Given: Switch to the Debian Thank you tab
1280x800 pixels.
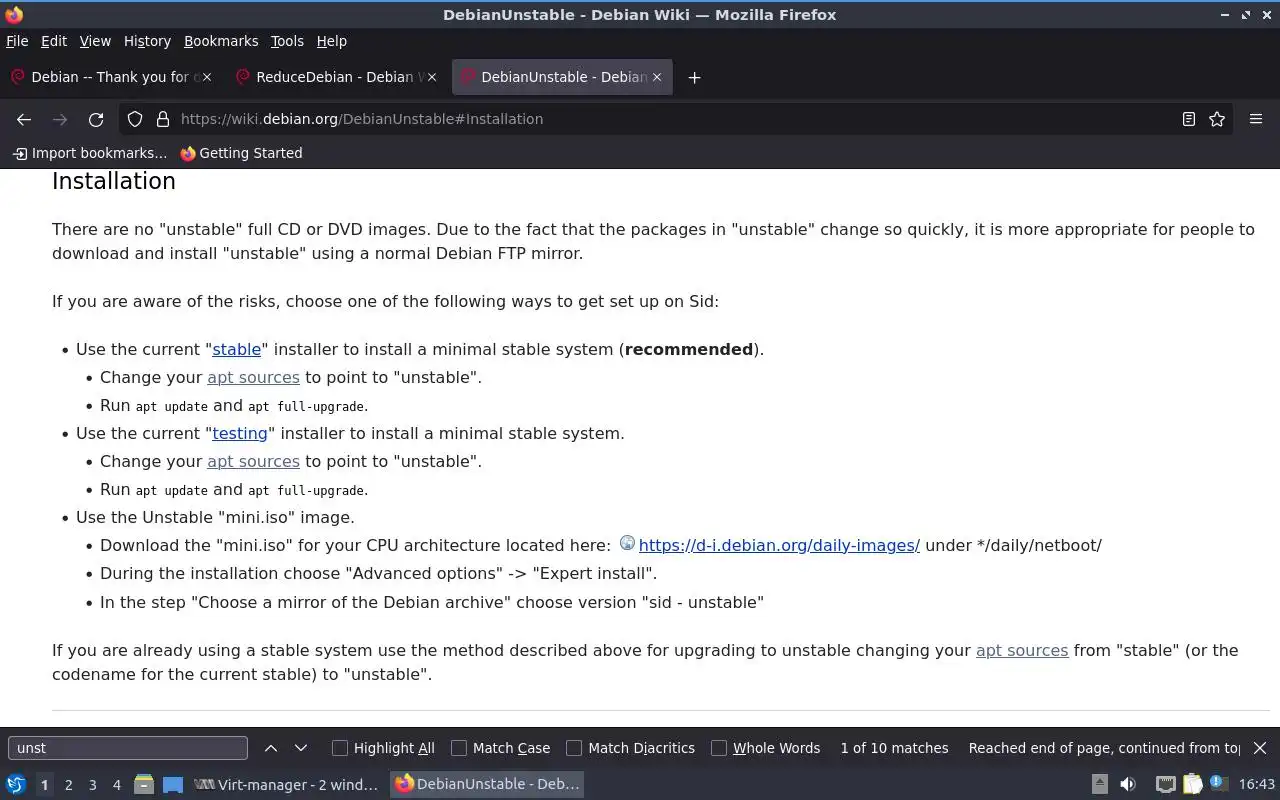Looking at the screenshot, I should pos(112,77).
